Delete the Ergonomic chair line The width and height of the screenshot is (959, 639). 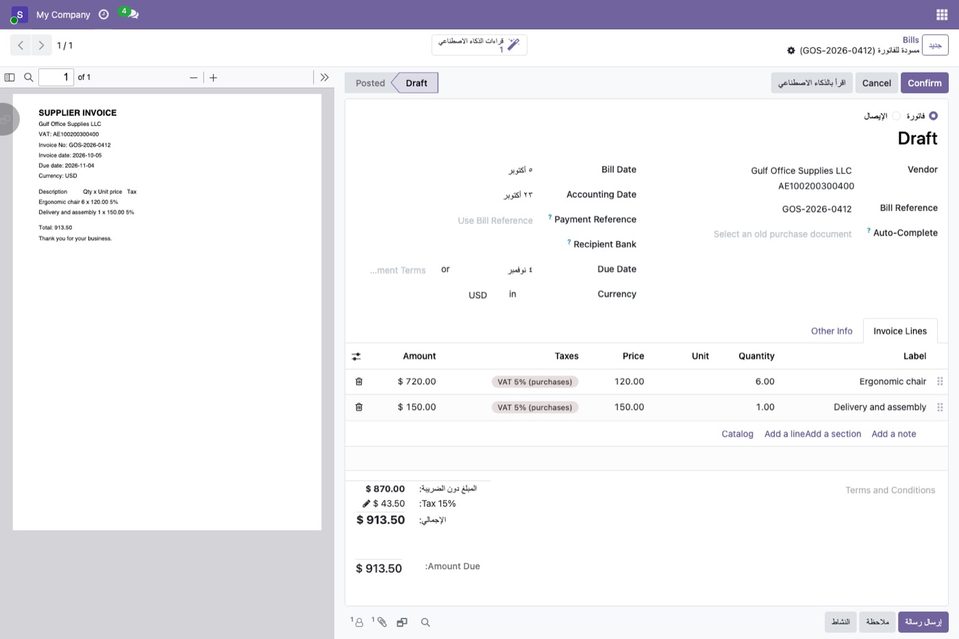pos(359,382)
